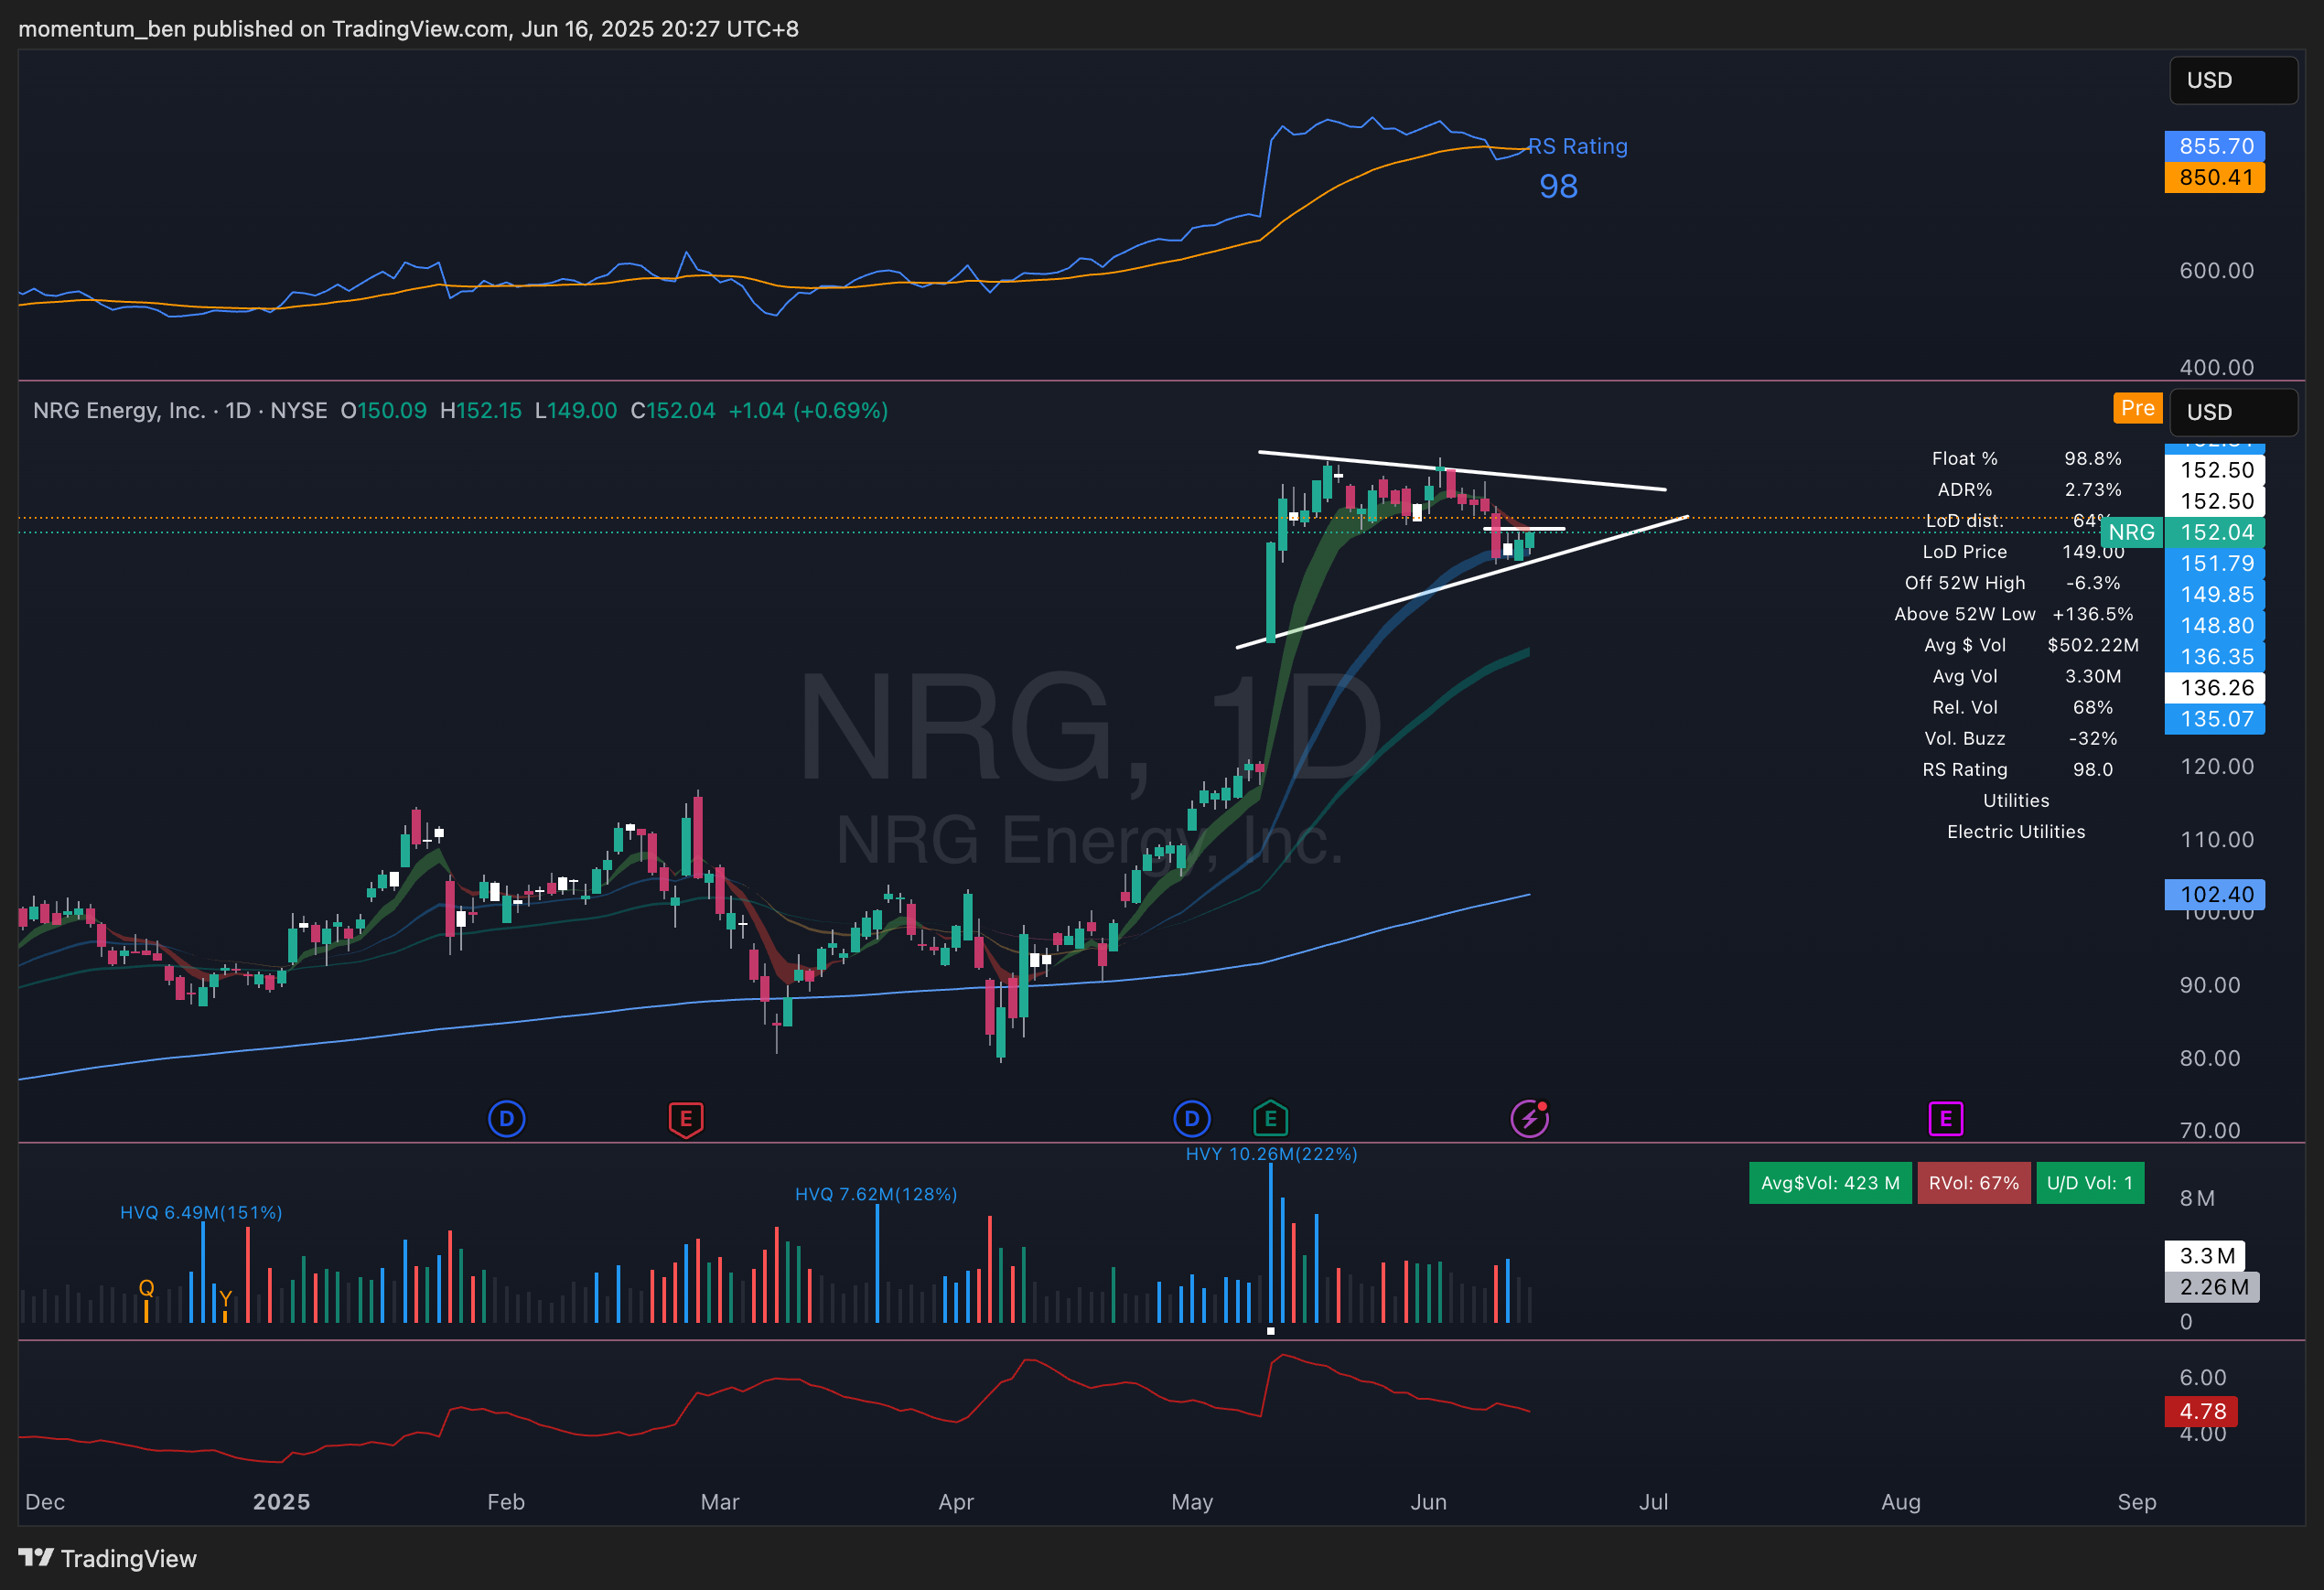Click the U/D Vol: 1 indicator badge

[2089, 1183]
